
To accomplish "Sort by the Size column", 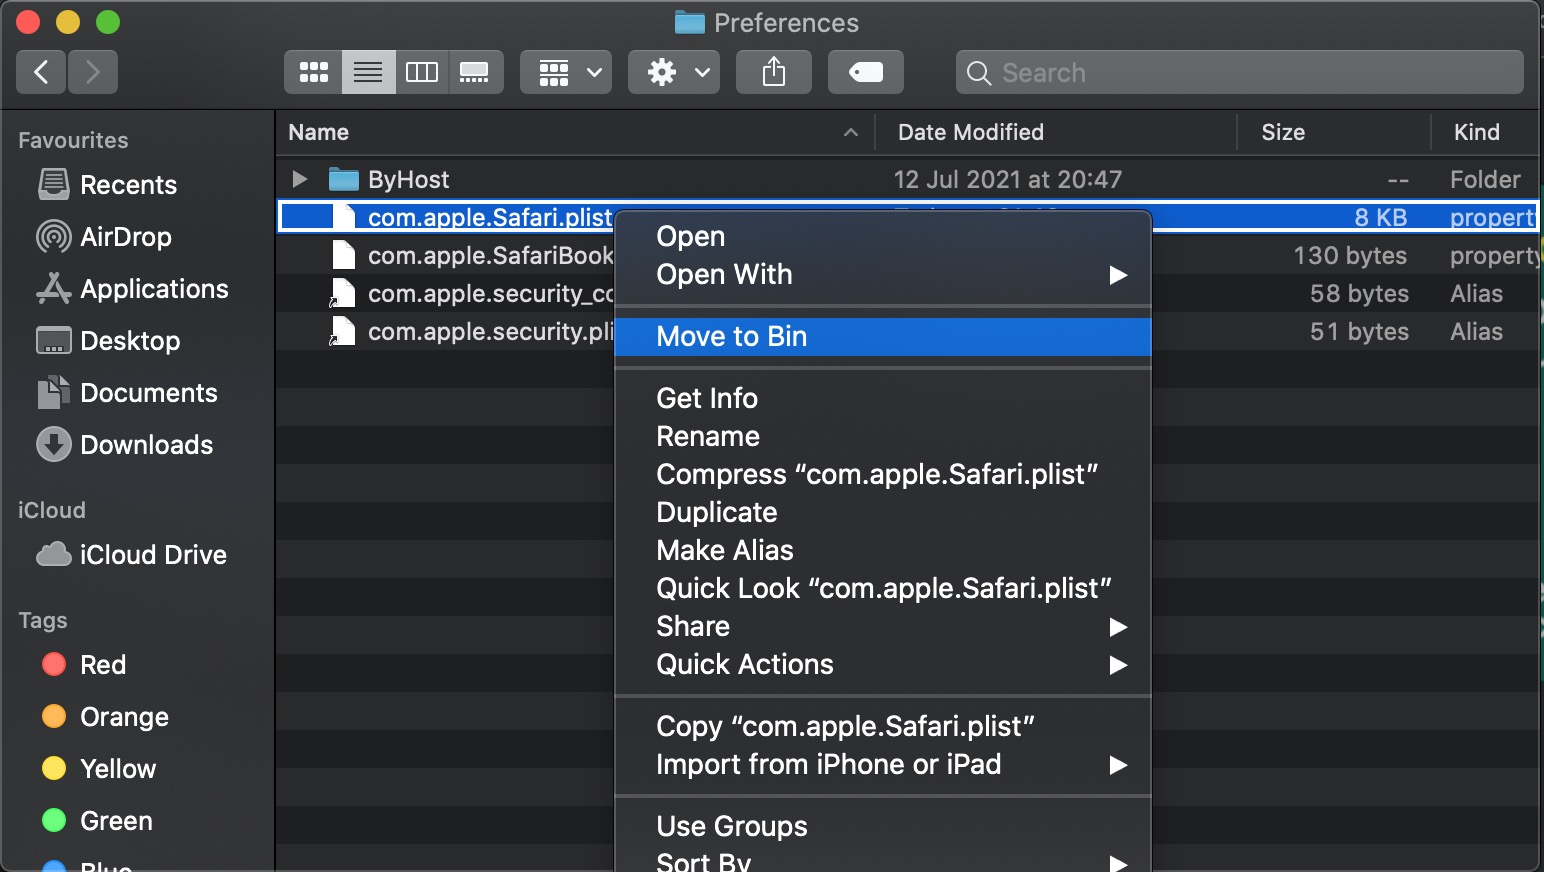I will pos(1283,132).
